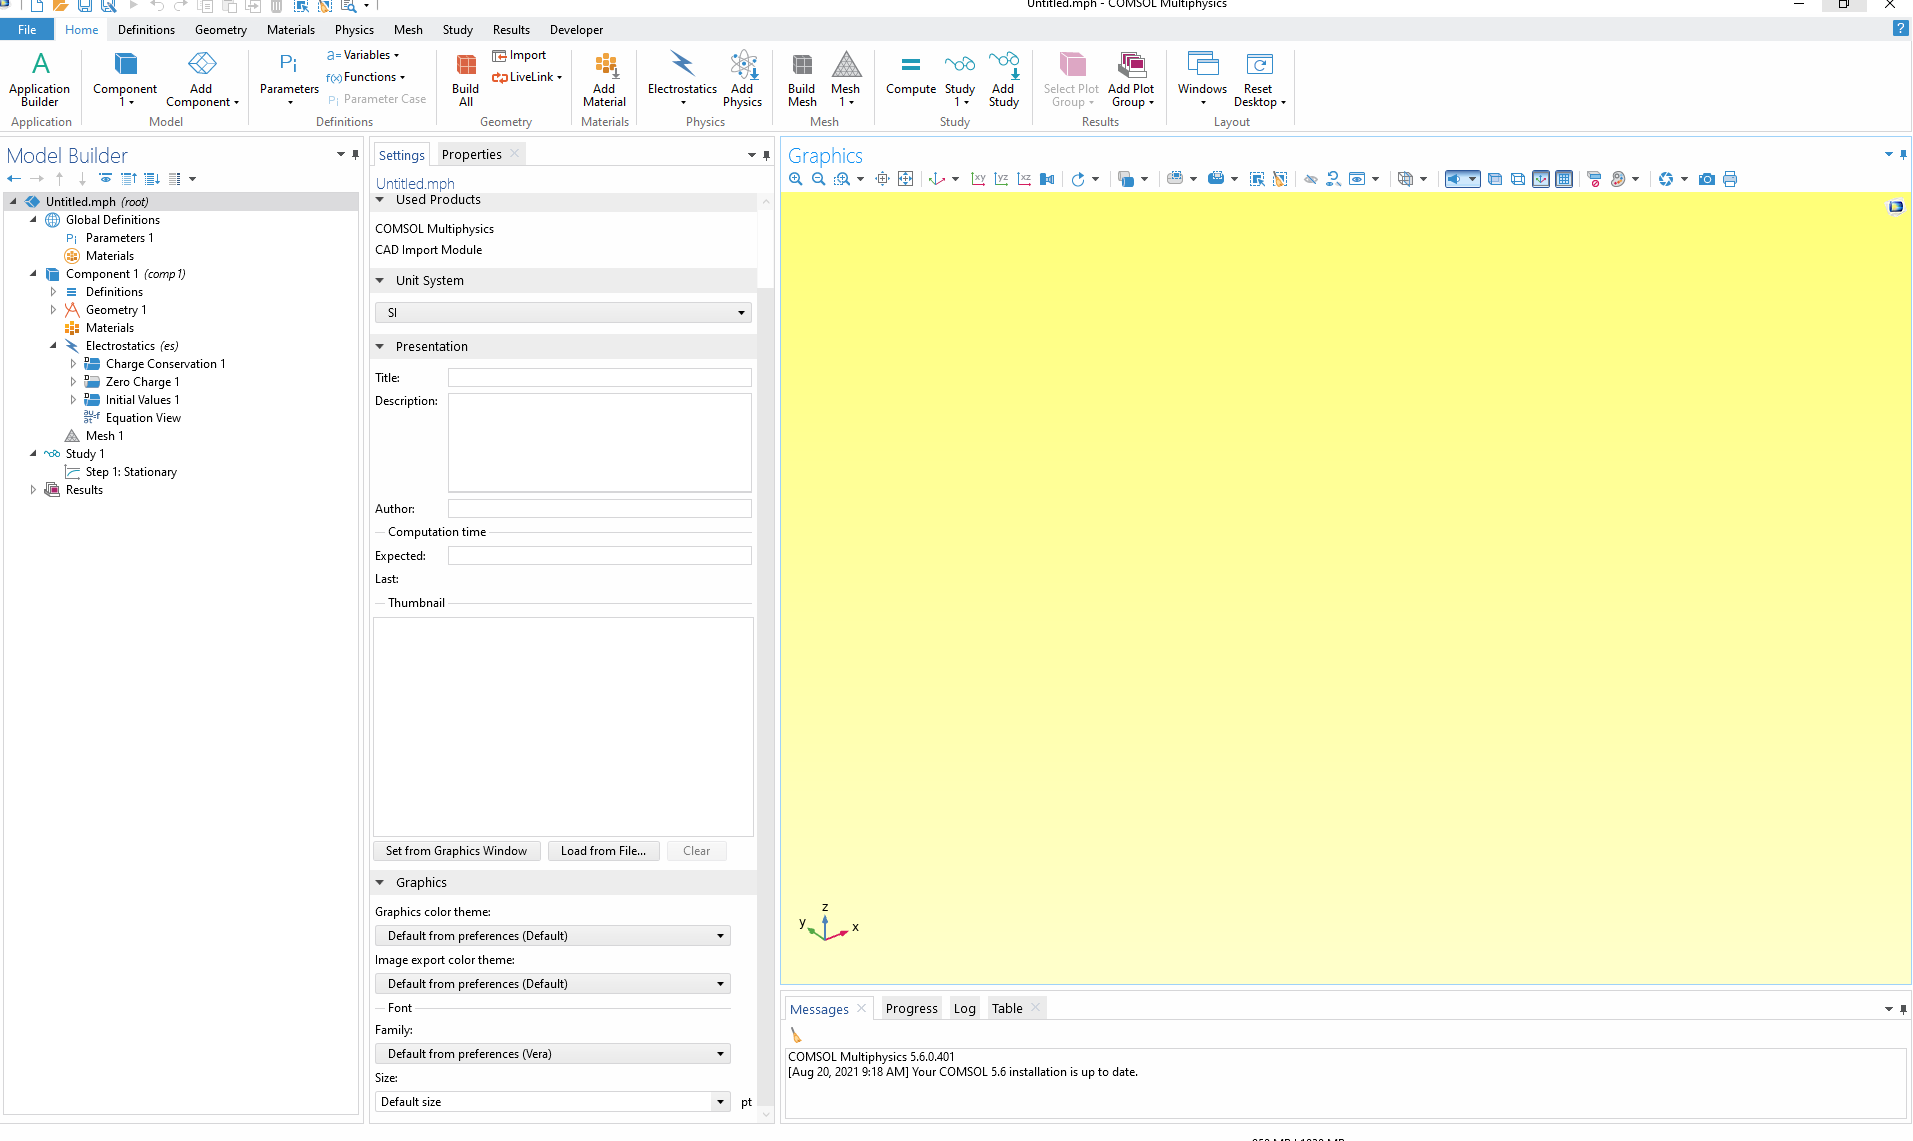Toggle the grid display in Graphics toolbar
This screenshot has height=1141, width=1913.
point(1564,179)
